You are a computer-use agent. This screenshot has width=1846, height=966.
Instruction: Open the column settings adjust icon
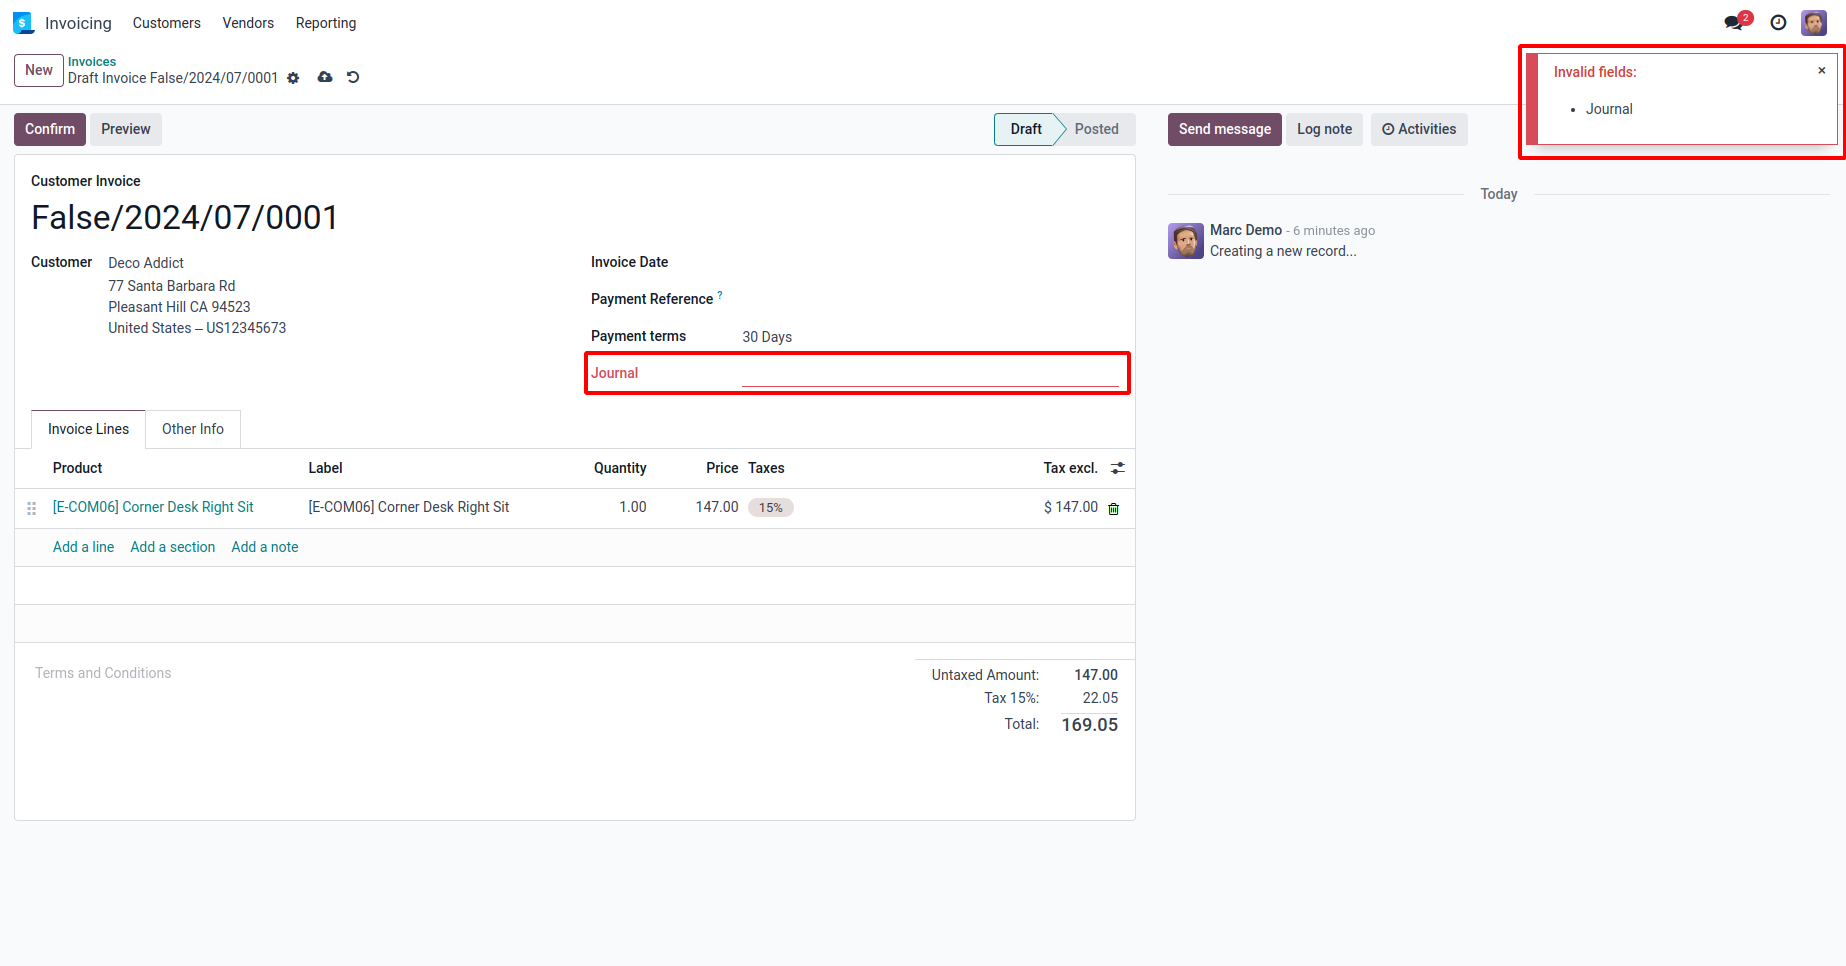pos(1118,468)
